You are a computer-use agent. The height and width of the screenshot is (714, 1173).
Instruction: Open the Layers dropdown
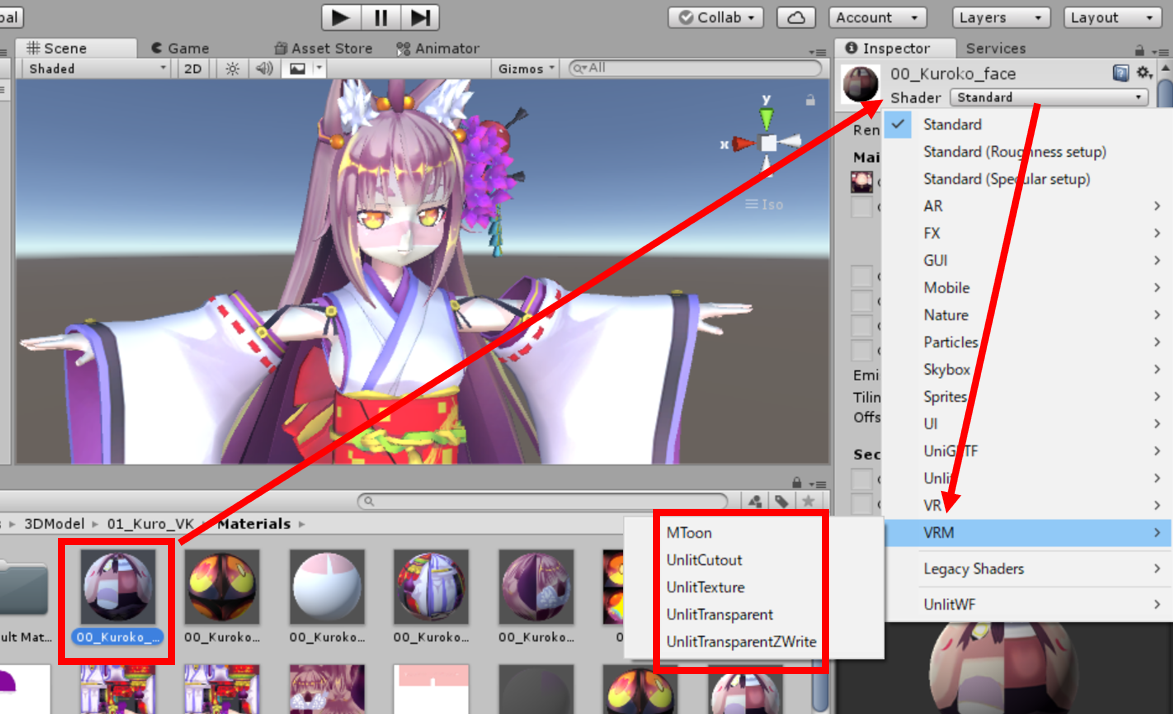point(1000,17)
